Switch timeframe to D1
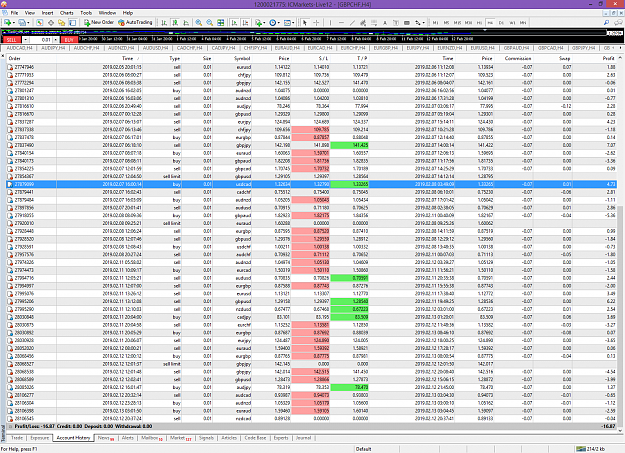Screen dimensions: 625x453 click(501, 23)
